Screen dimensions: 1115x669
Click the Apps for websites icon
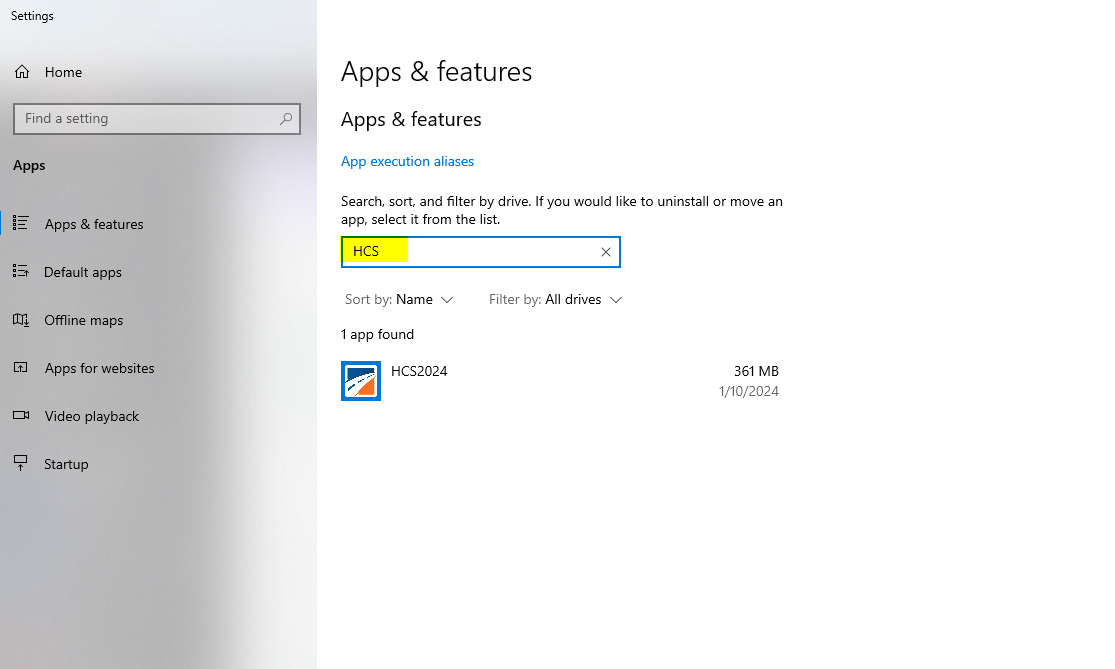point(21,368)
